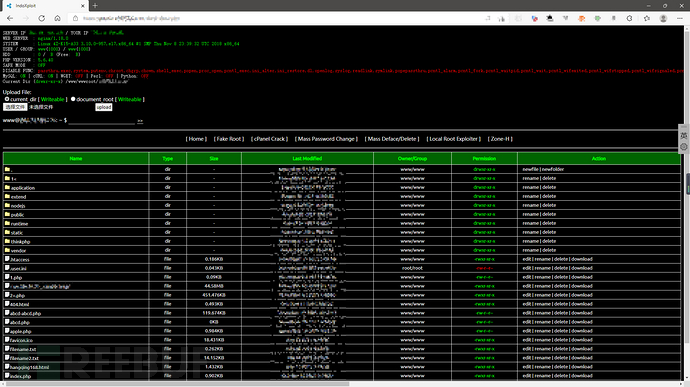Click the static folder icon
Image resolution: width=690 pixels, height=387 pixels.
click(7, 232)
